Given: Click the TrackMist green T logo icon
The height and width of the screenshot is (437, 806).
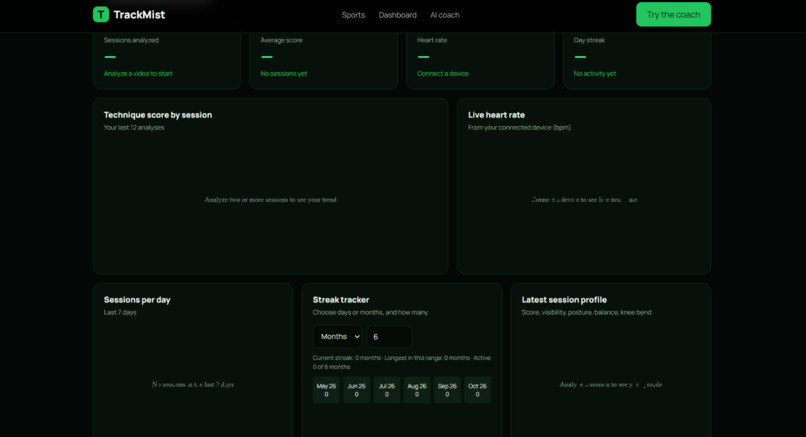Looking at the screenshot, I should pos(101,14).
